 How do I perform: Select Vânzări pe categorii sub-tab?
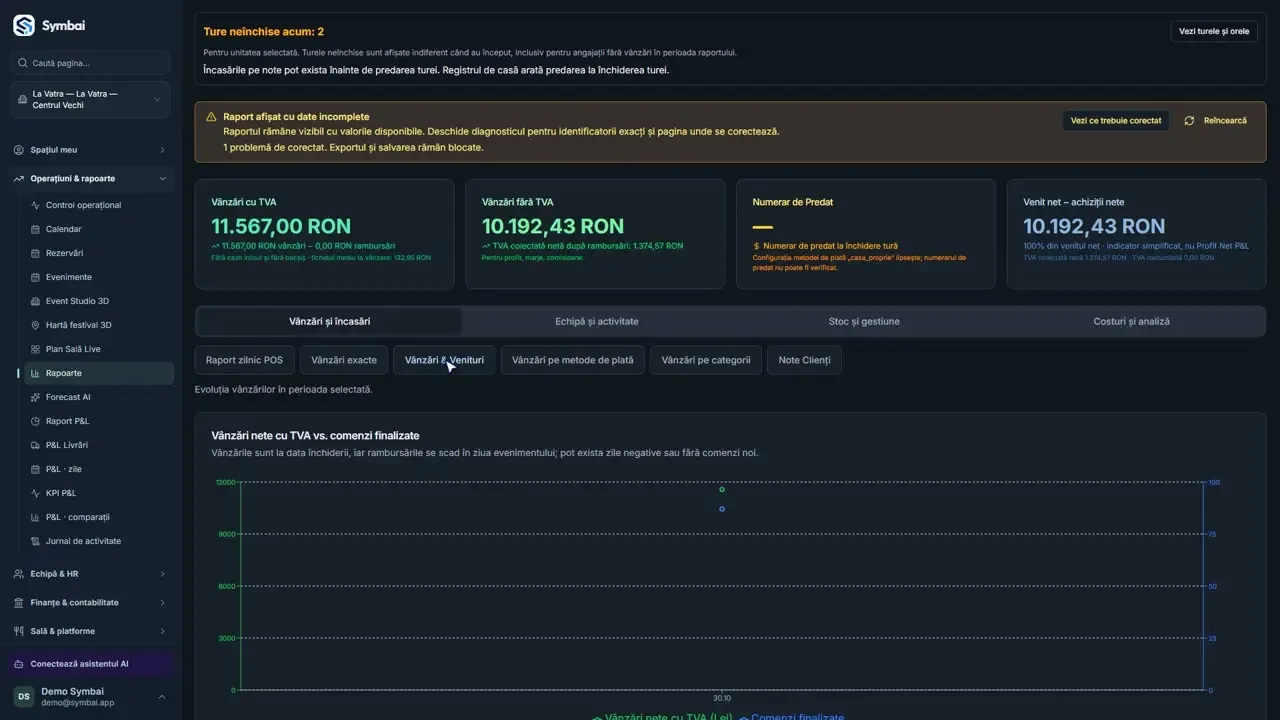coord(706,360)
